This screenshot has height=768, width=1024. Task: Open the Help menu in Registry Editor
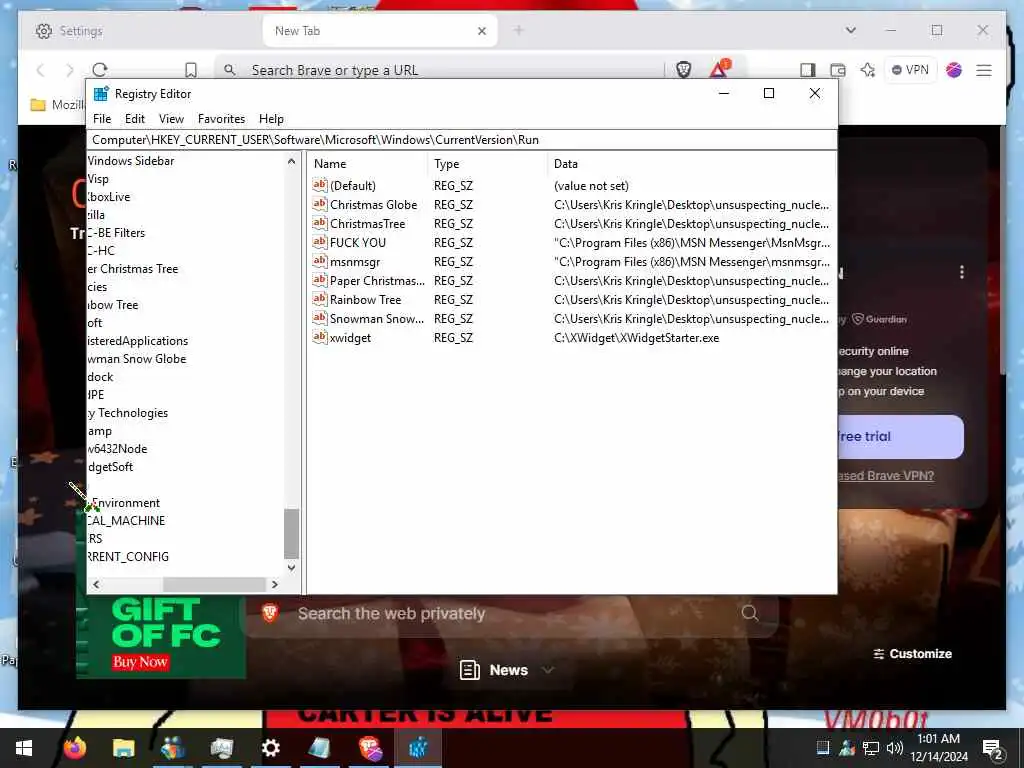click(x=271, y=119)
